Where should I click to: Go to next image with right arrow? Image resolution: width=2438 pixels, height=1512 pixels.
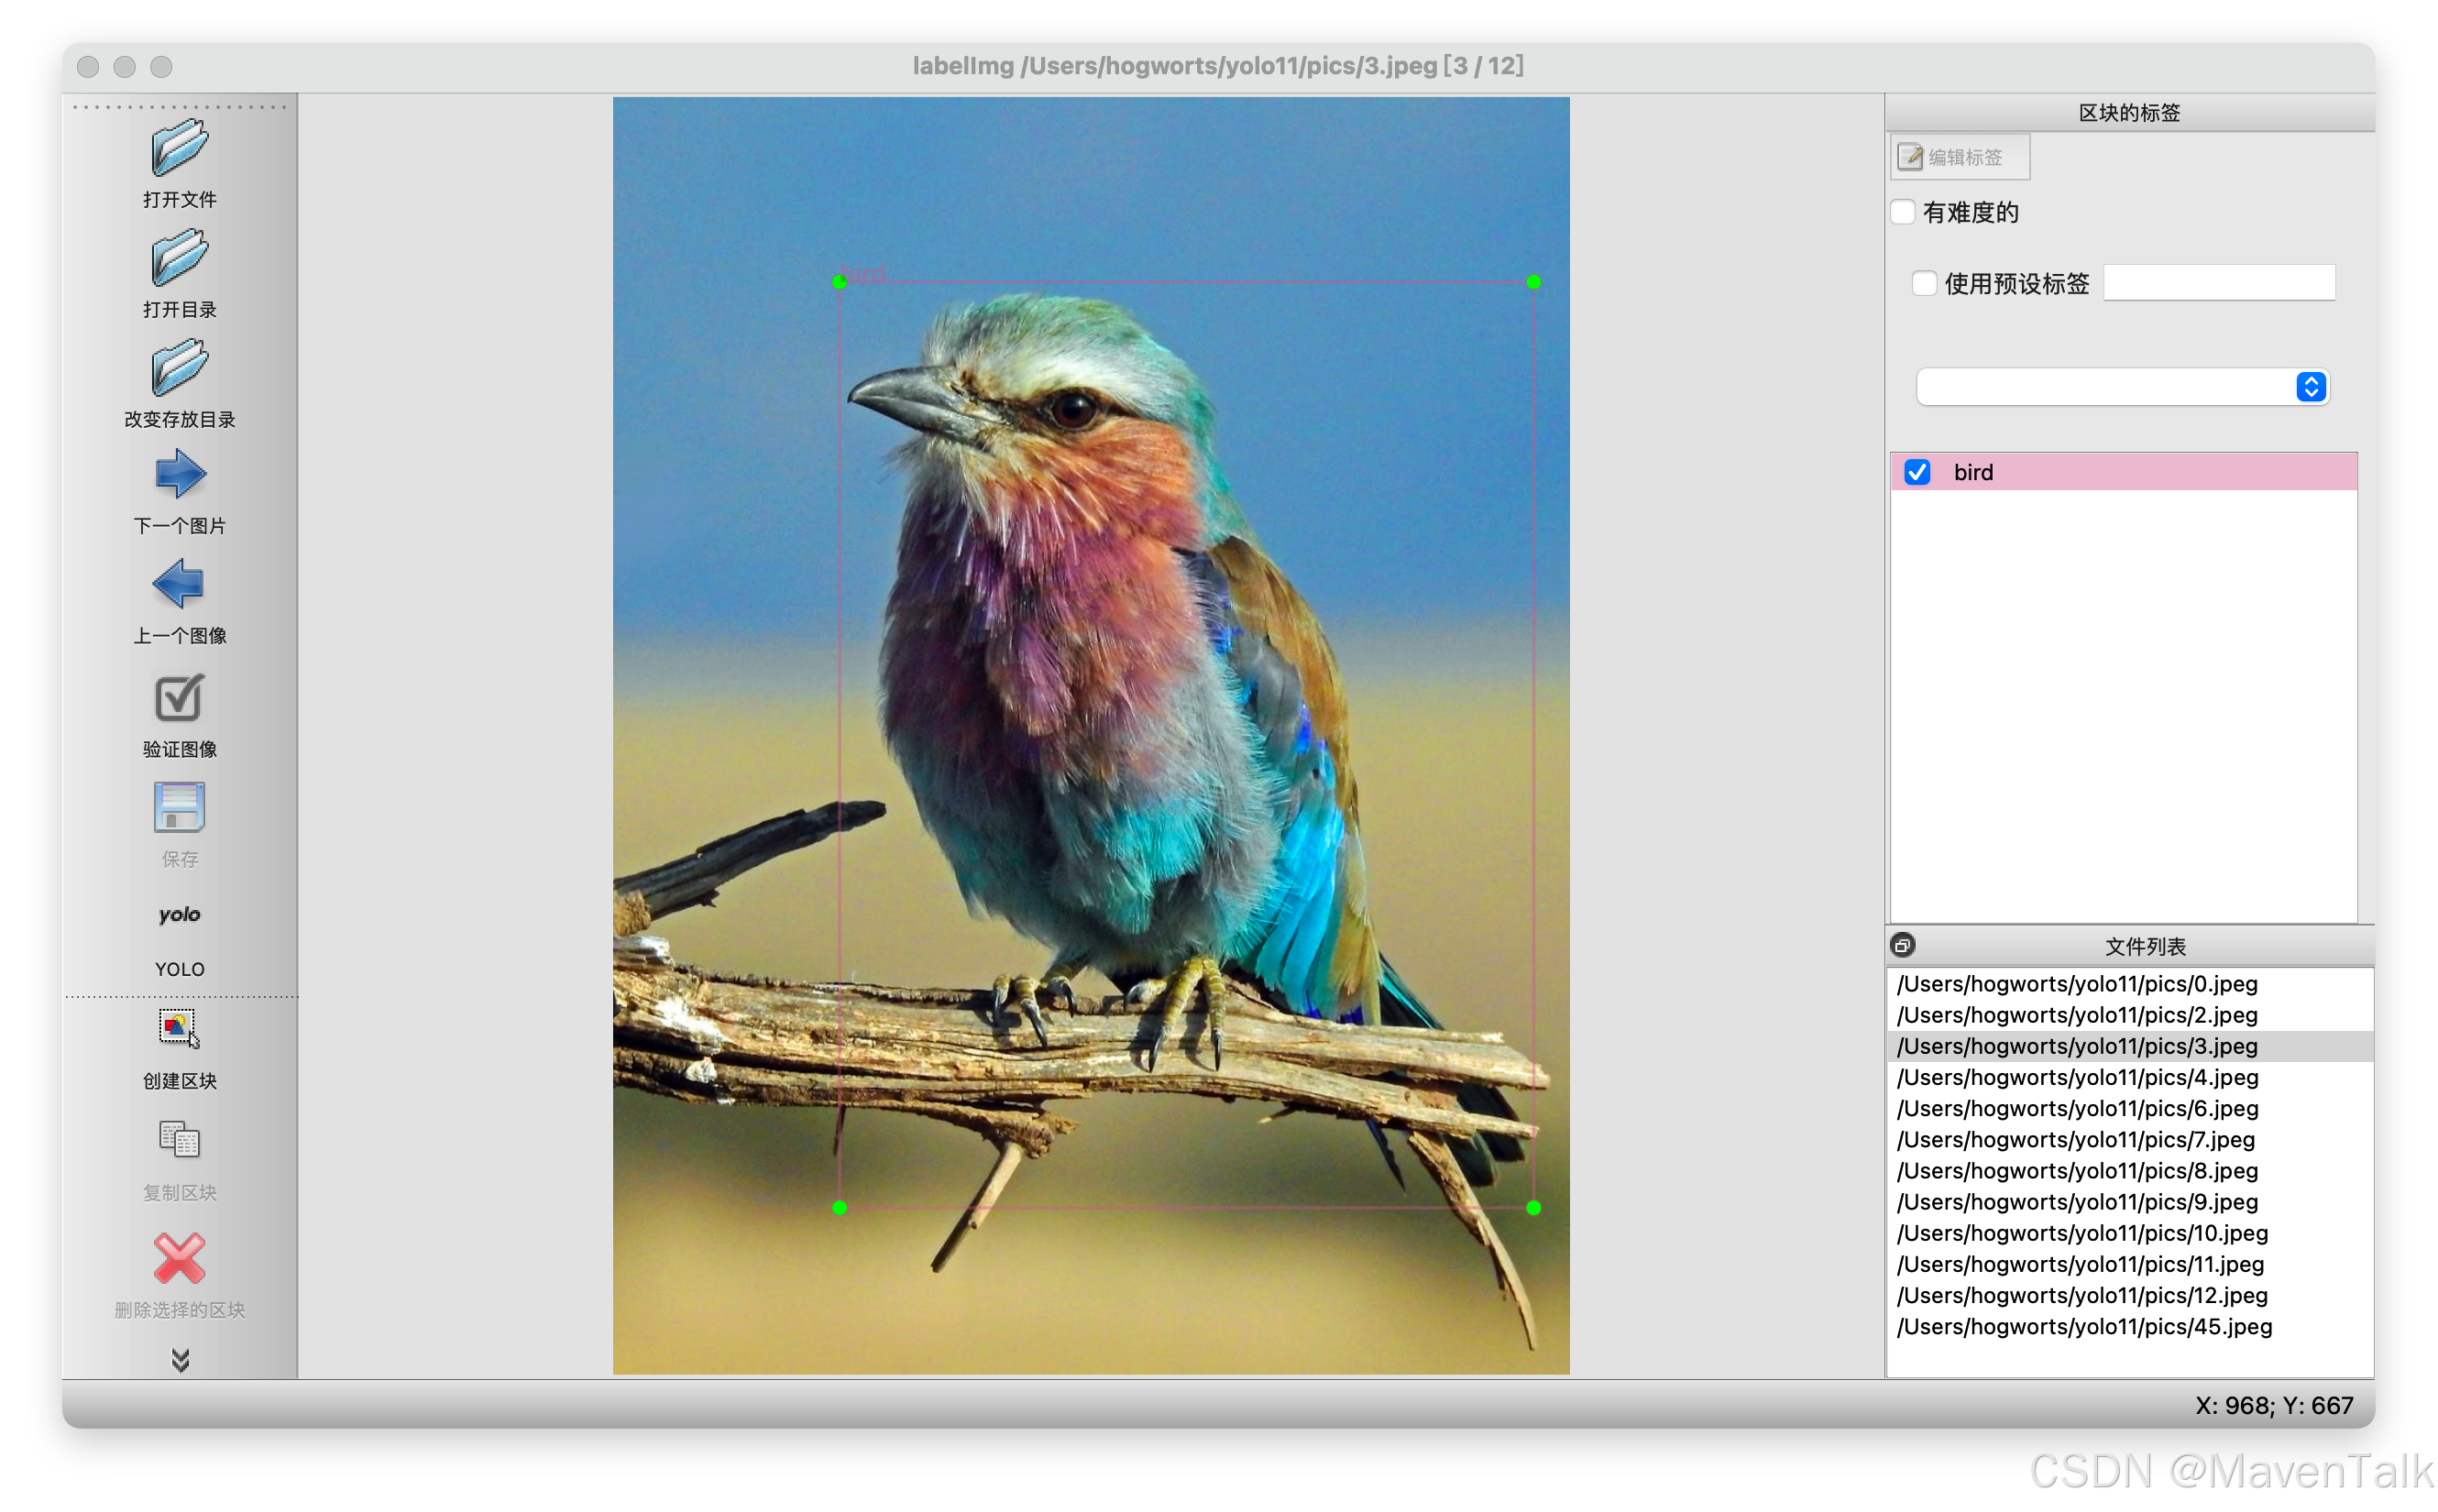[179, 474]
